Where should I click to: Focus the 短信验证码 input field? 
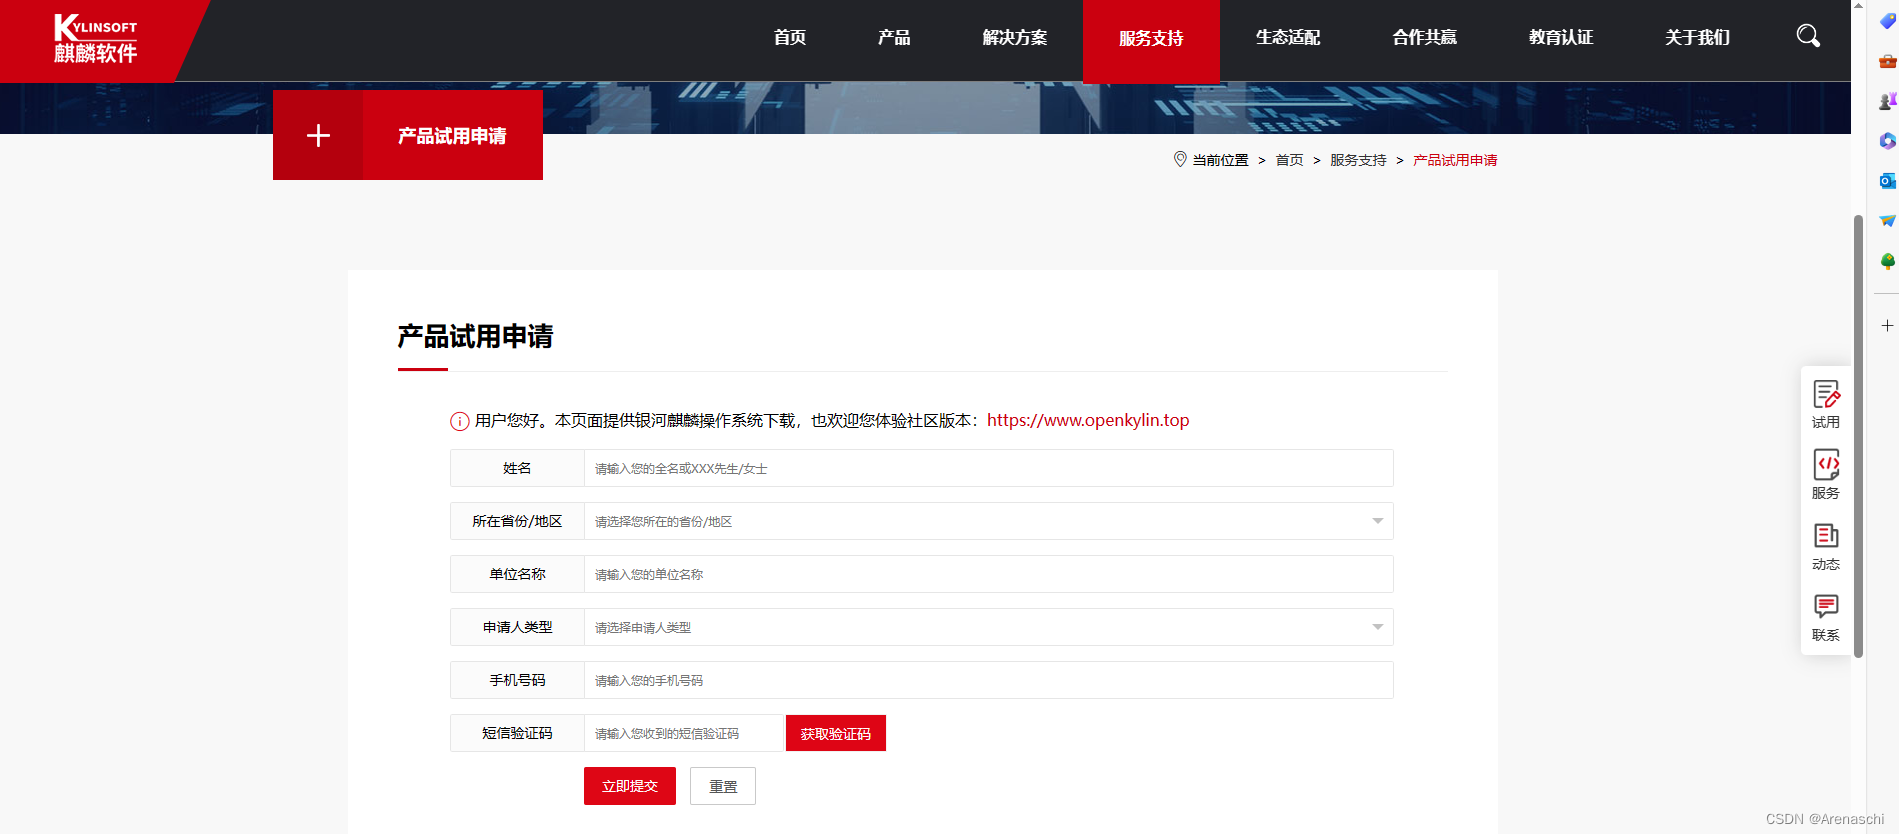(683, 733)
